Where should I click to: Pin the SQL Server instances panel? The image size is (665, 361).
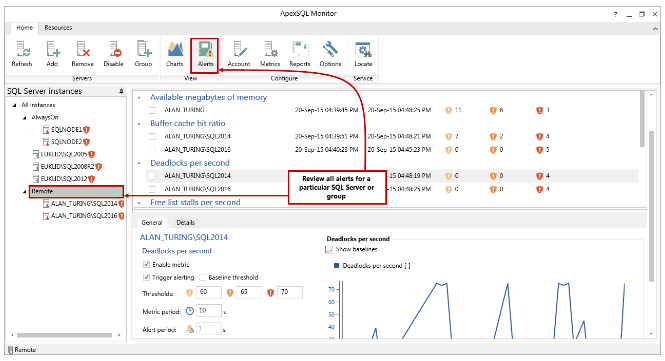coord(121,91)
